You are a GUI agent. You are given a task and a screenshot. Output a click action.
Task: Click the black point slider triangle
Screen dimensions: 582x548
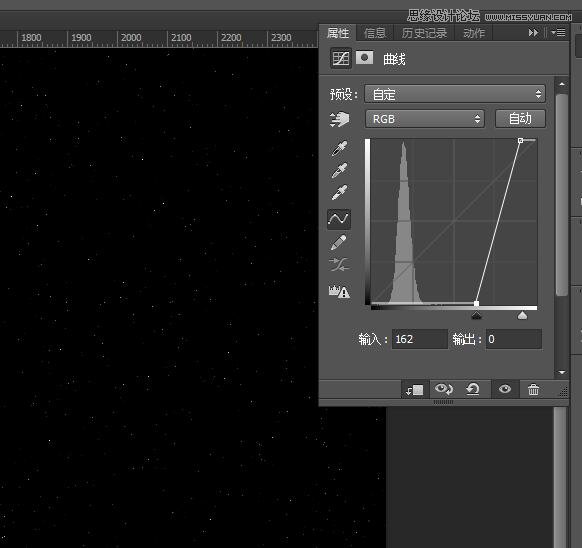tap(476, 316)
